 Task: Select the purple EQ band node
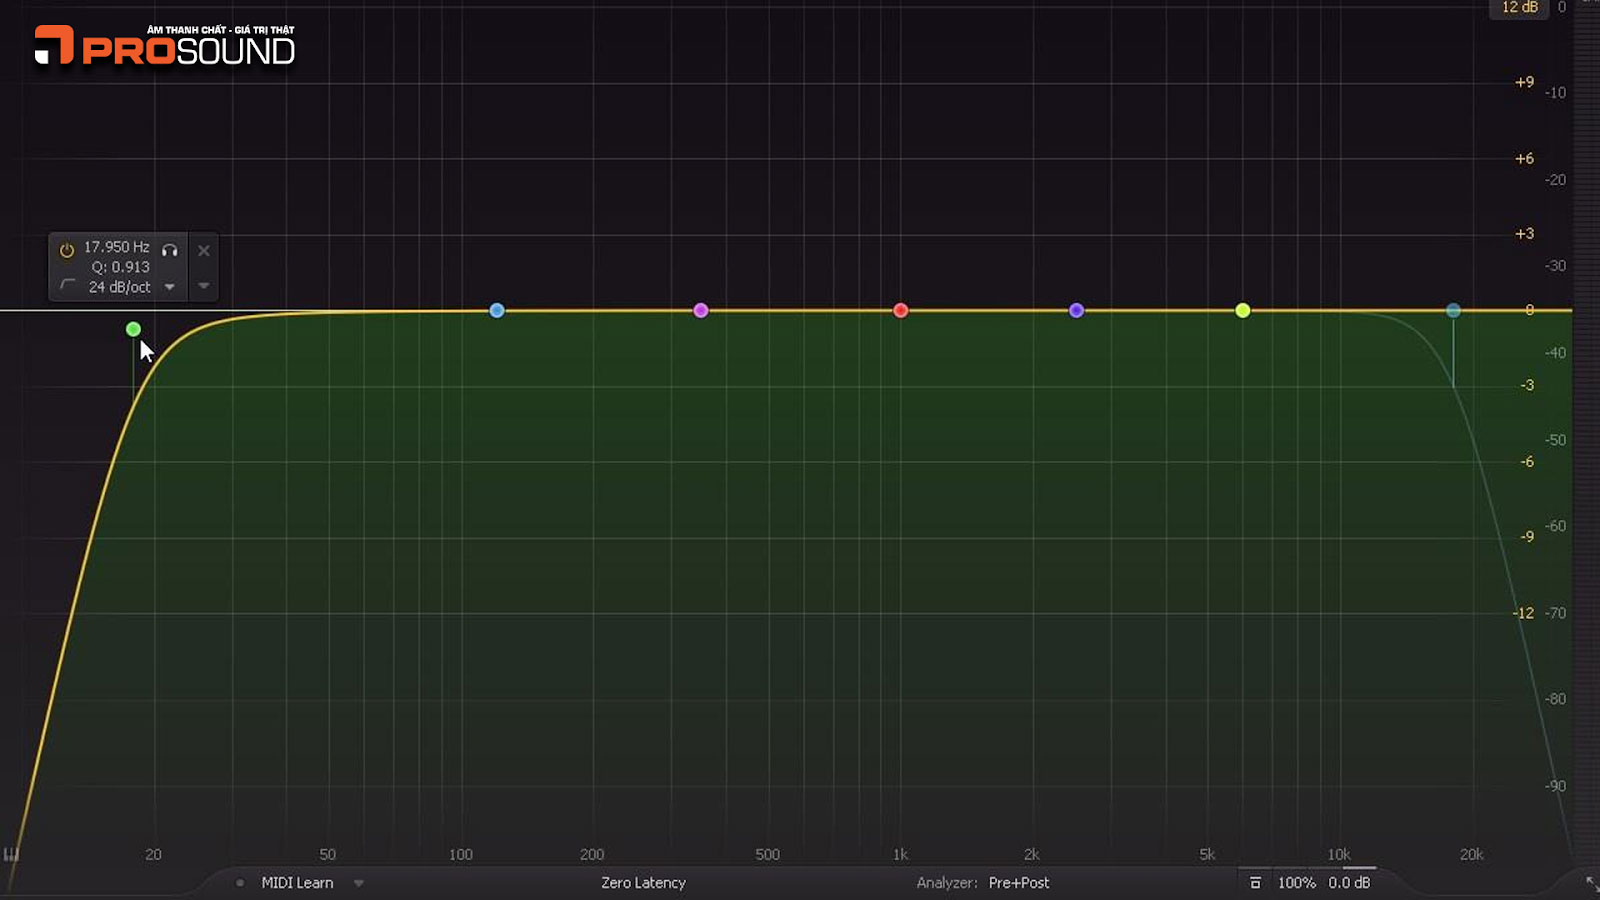tap(1076, 311)
